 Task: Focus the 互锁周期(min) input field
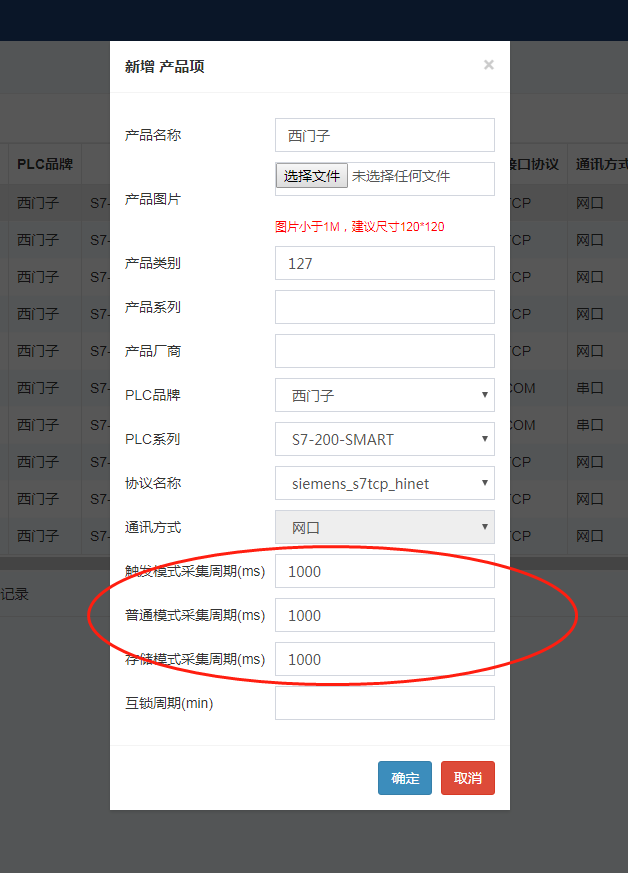(x=384, y=703)
